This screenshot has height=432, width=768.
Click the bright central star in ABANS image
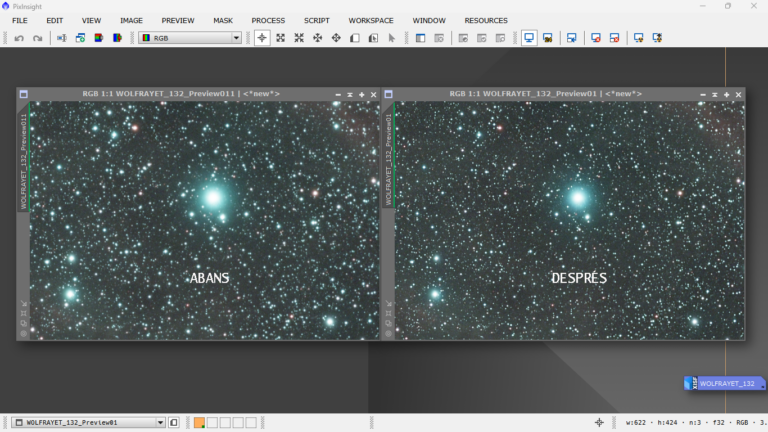point(214,198)
